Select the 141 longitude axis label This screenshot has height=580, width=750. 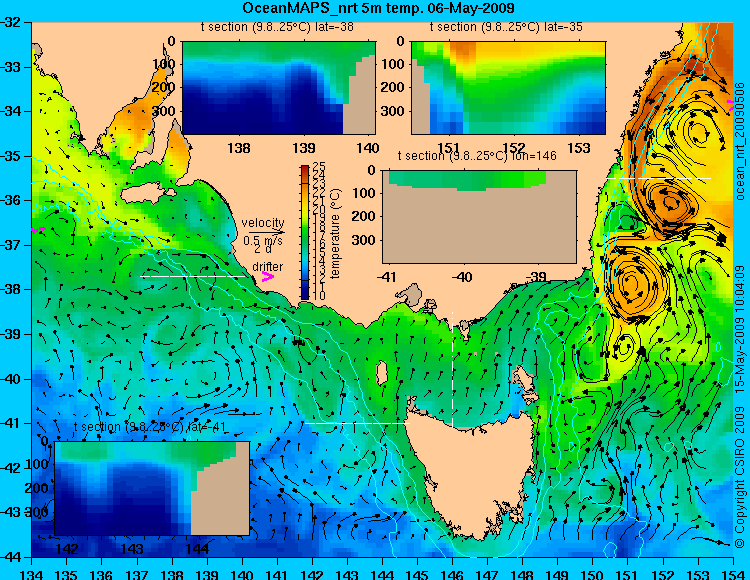pos(277,574)
